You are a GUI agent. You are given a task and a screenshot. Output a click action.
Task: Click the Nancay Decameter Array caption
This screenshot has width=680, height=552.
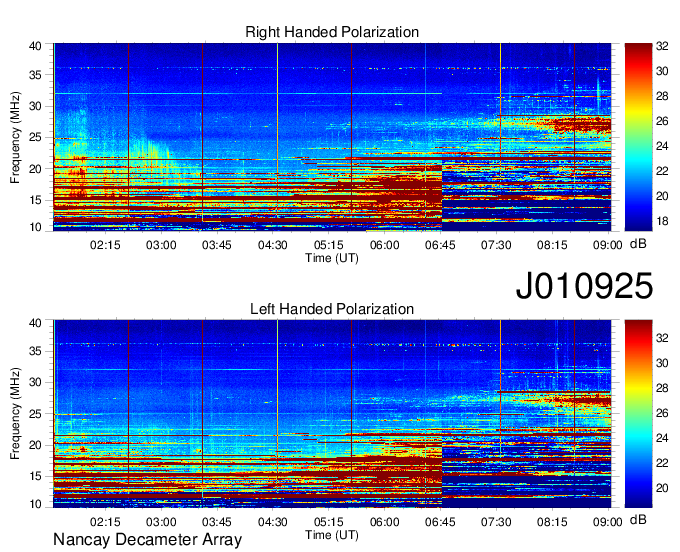(147, 540)
